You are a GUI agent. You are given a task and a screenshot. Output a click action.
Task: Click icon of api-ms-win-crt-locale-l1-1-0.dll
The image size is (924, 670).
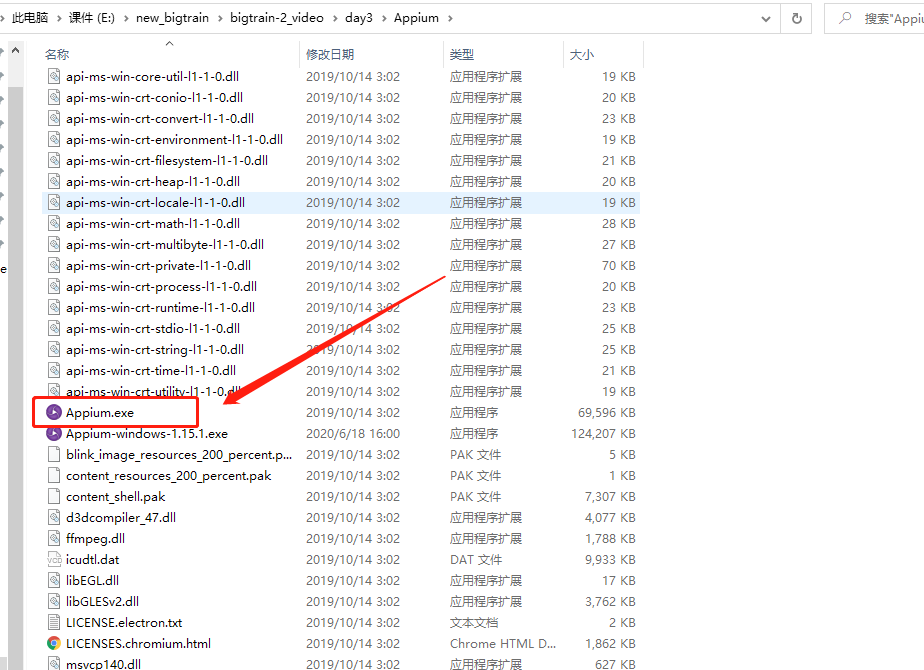[x=54, y=203]
